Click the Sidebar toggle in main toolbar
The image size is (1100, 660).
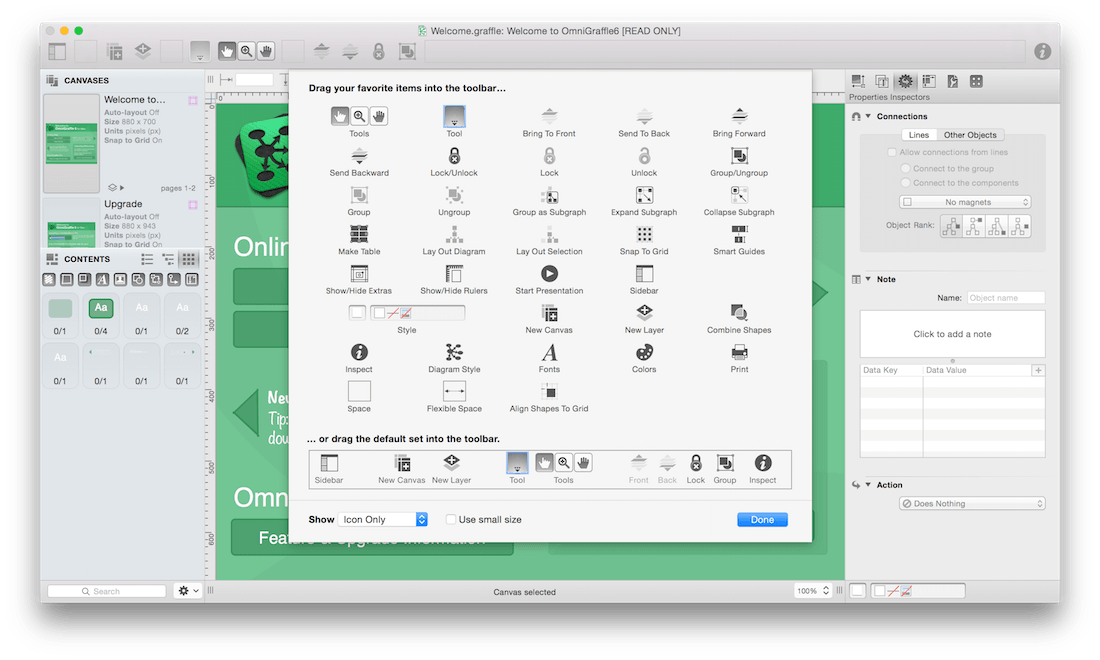point(57,51)
